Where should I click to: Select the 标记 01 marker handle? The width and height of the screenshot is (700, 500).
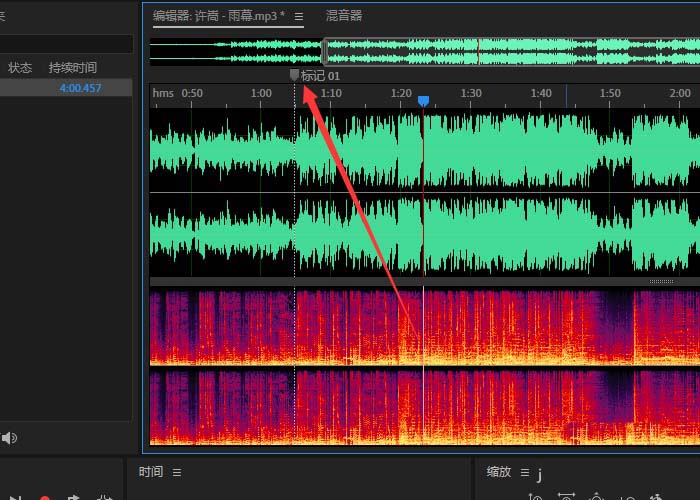point(294,75)
